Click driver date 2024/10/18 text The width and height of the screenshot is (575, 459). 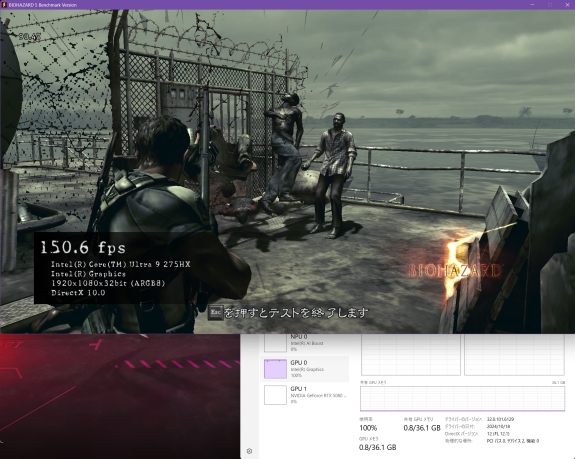pyautogui.click(x=498, y=426)
